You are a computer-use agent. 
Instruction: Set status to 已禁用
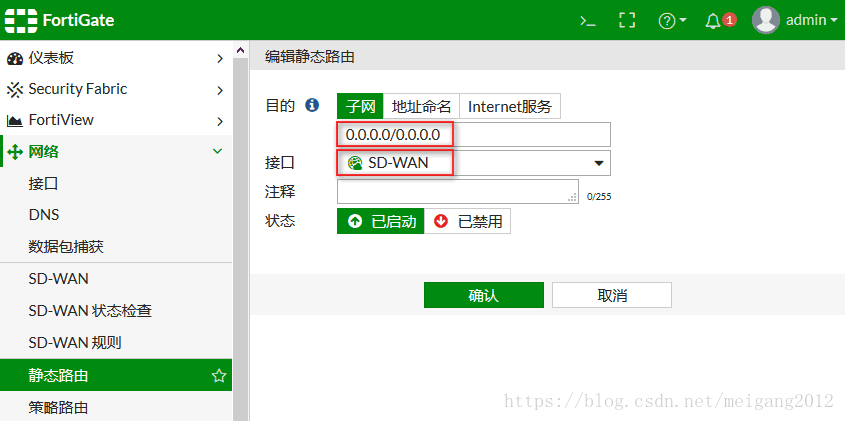467,222
